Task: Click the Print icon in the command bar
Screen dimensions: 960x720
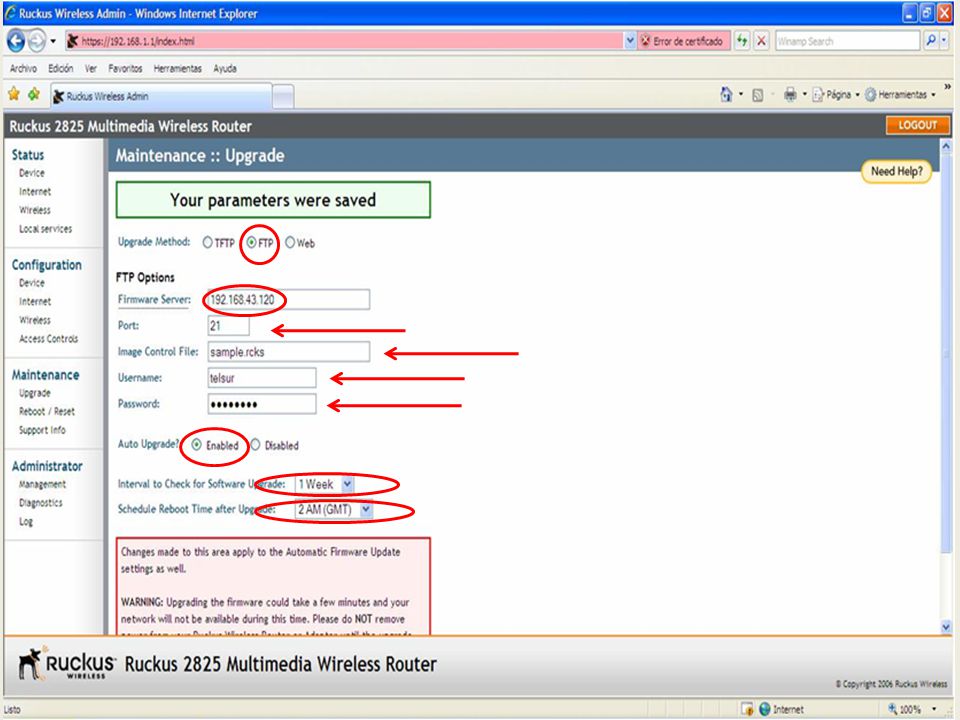Action: pyautogui.click(x=790, y=94)
